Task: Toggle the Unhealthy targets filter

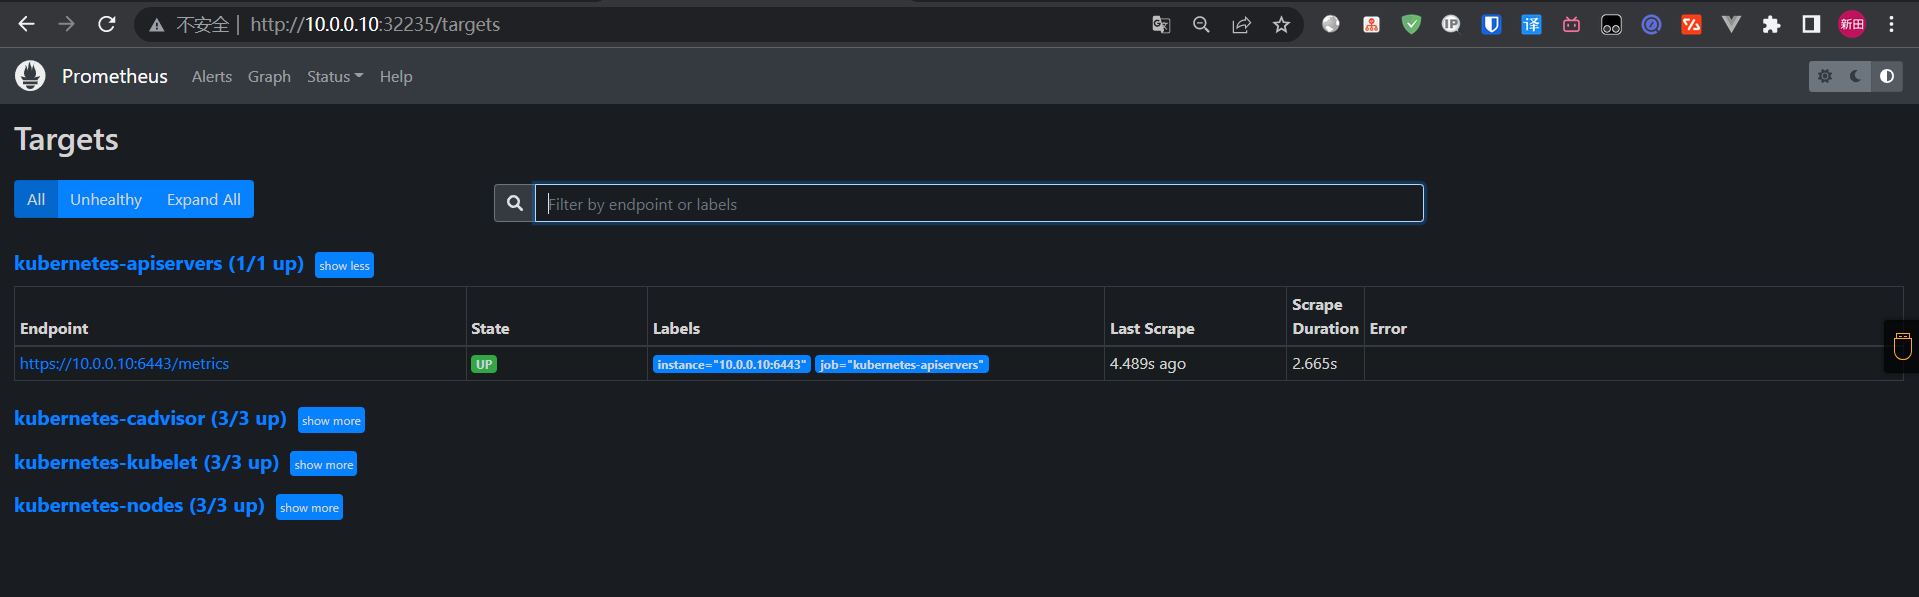Action: click(x=106, y=199)
